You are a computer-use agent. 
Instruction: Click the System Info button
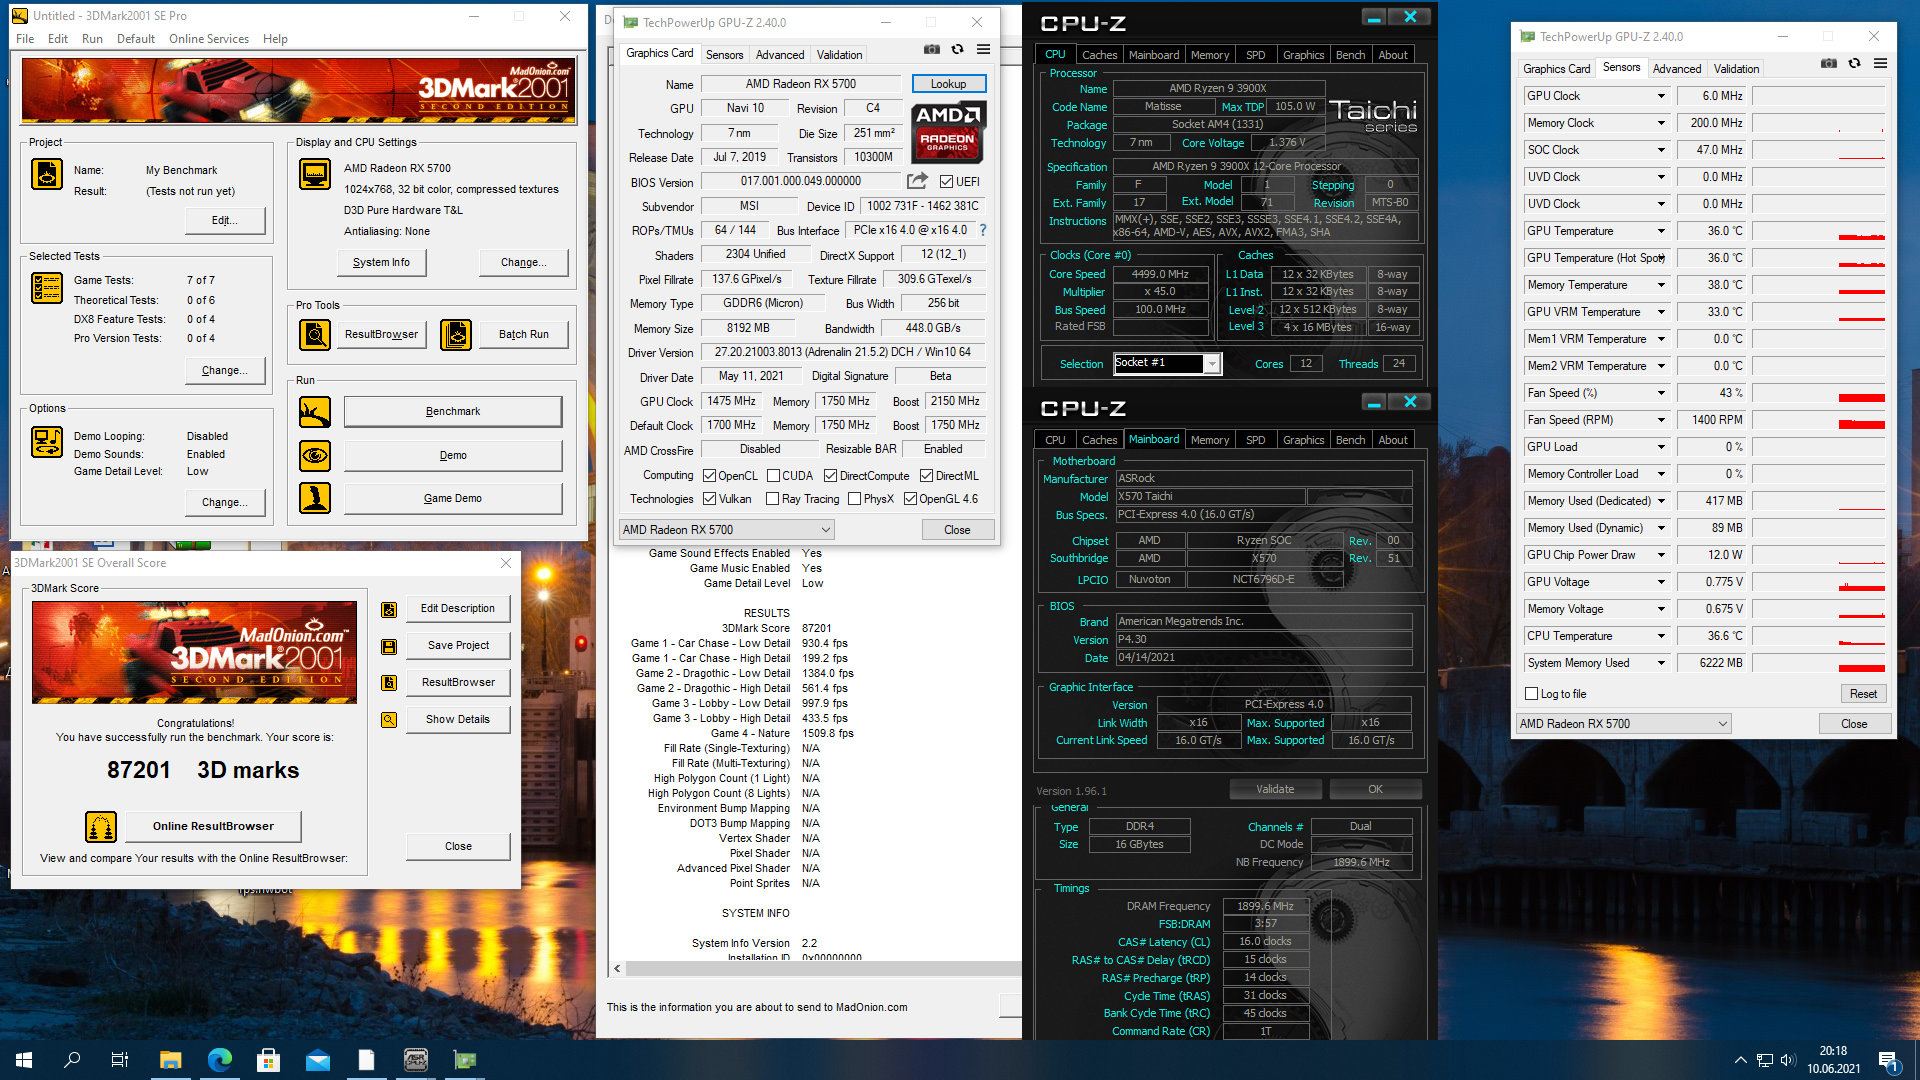(381, 263)
